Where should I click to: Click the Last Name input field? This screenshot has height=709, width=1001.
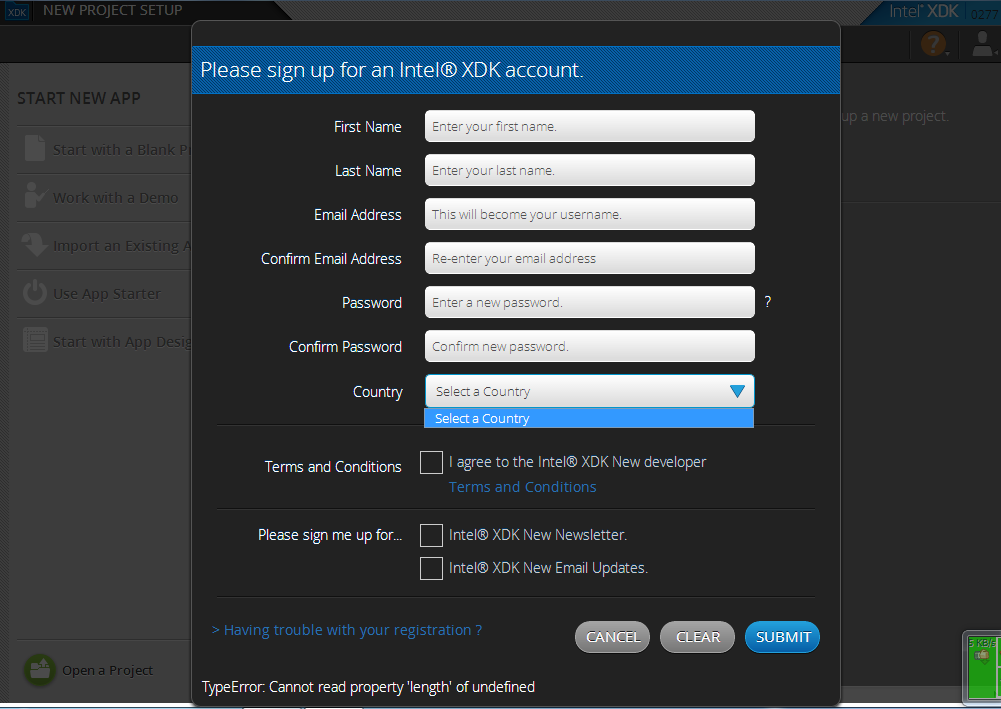590,170
